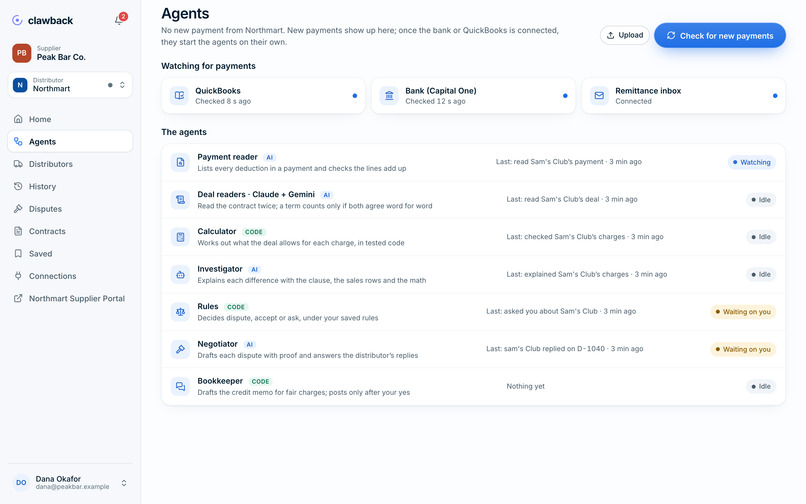Viewport: 806px width, 504px height.
Task: Click the DO user avatar
Action: click(21, 482)
